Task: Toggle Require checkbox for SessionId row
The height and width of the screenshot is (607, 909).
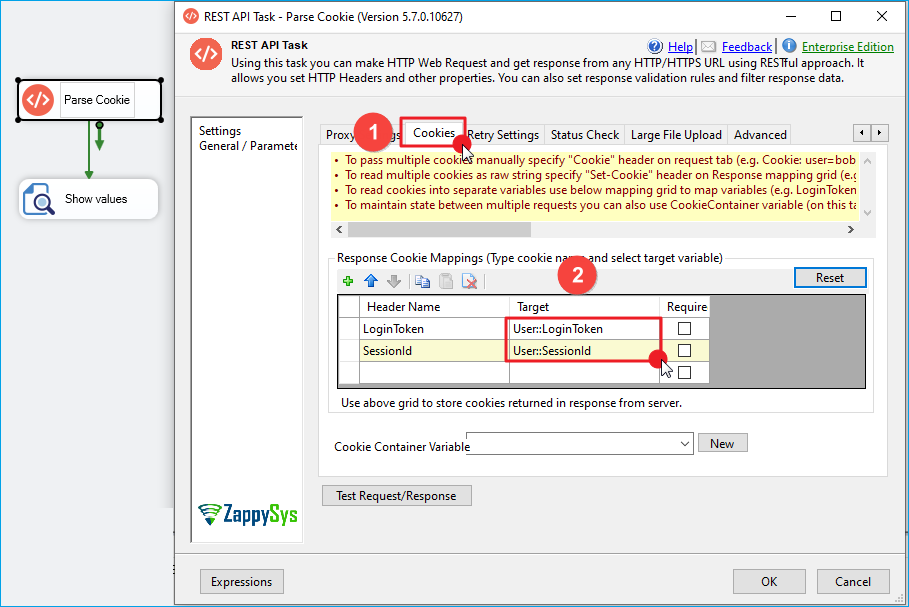Action: 684,351
